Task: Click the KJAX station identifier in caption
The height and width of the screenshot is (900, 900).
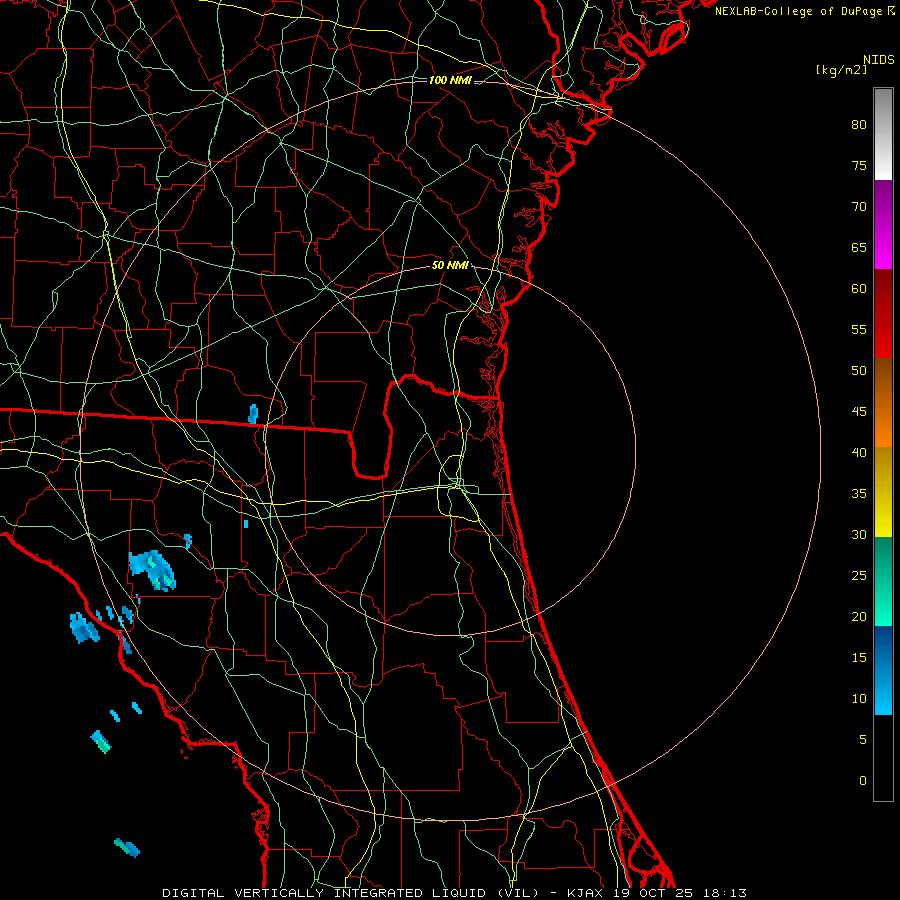Action: (x=585, y=893)
